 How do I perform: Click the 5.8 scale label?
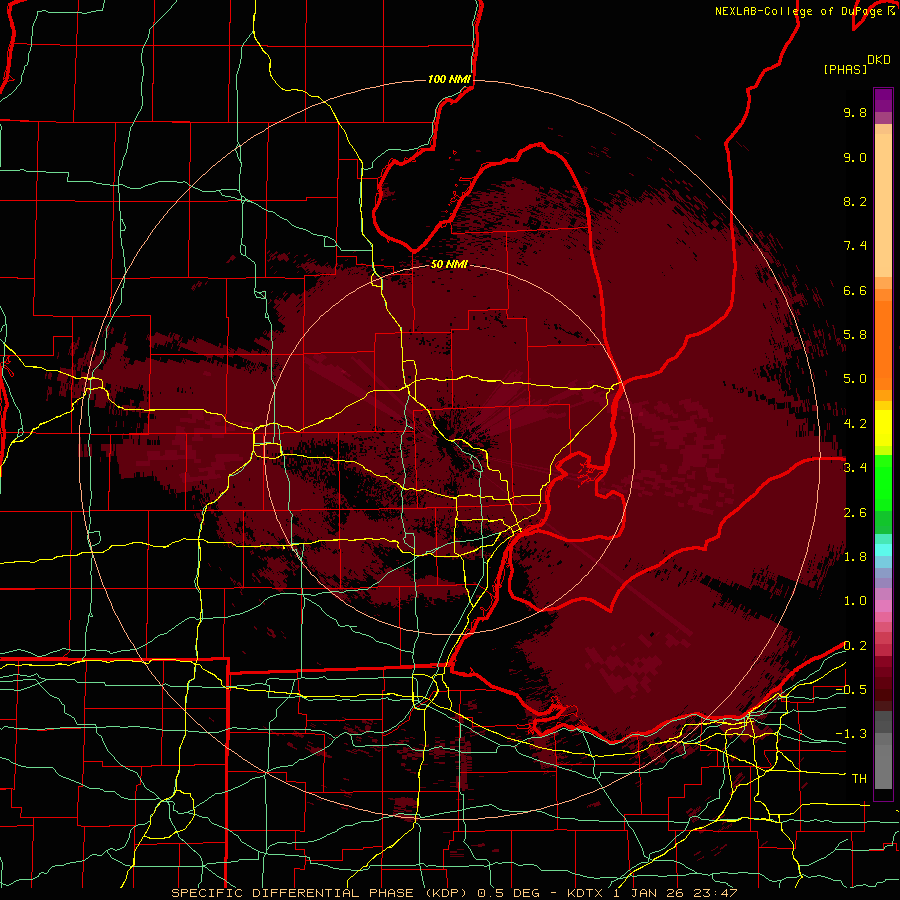(855, 335)
